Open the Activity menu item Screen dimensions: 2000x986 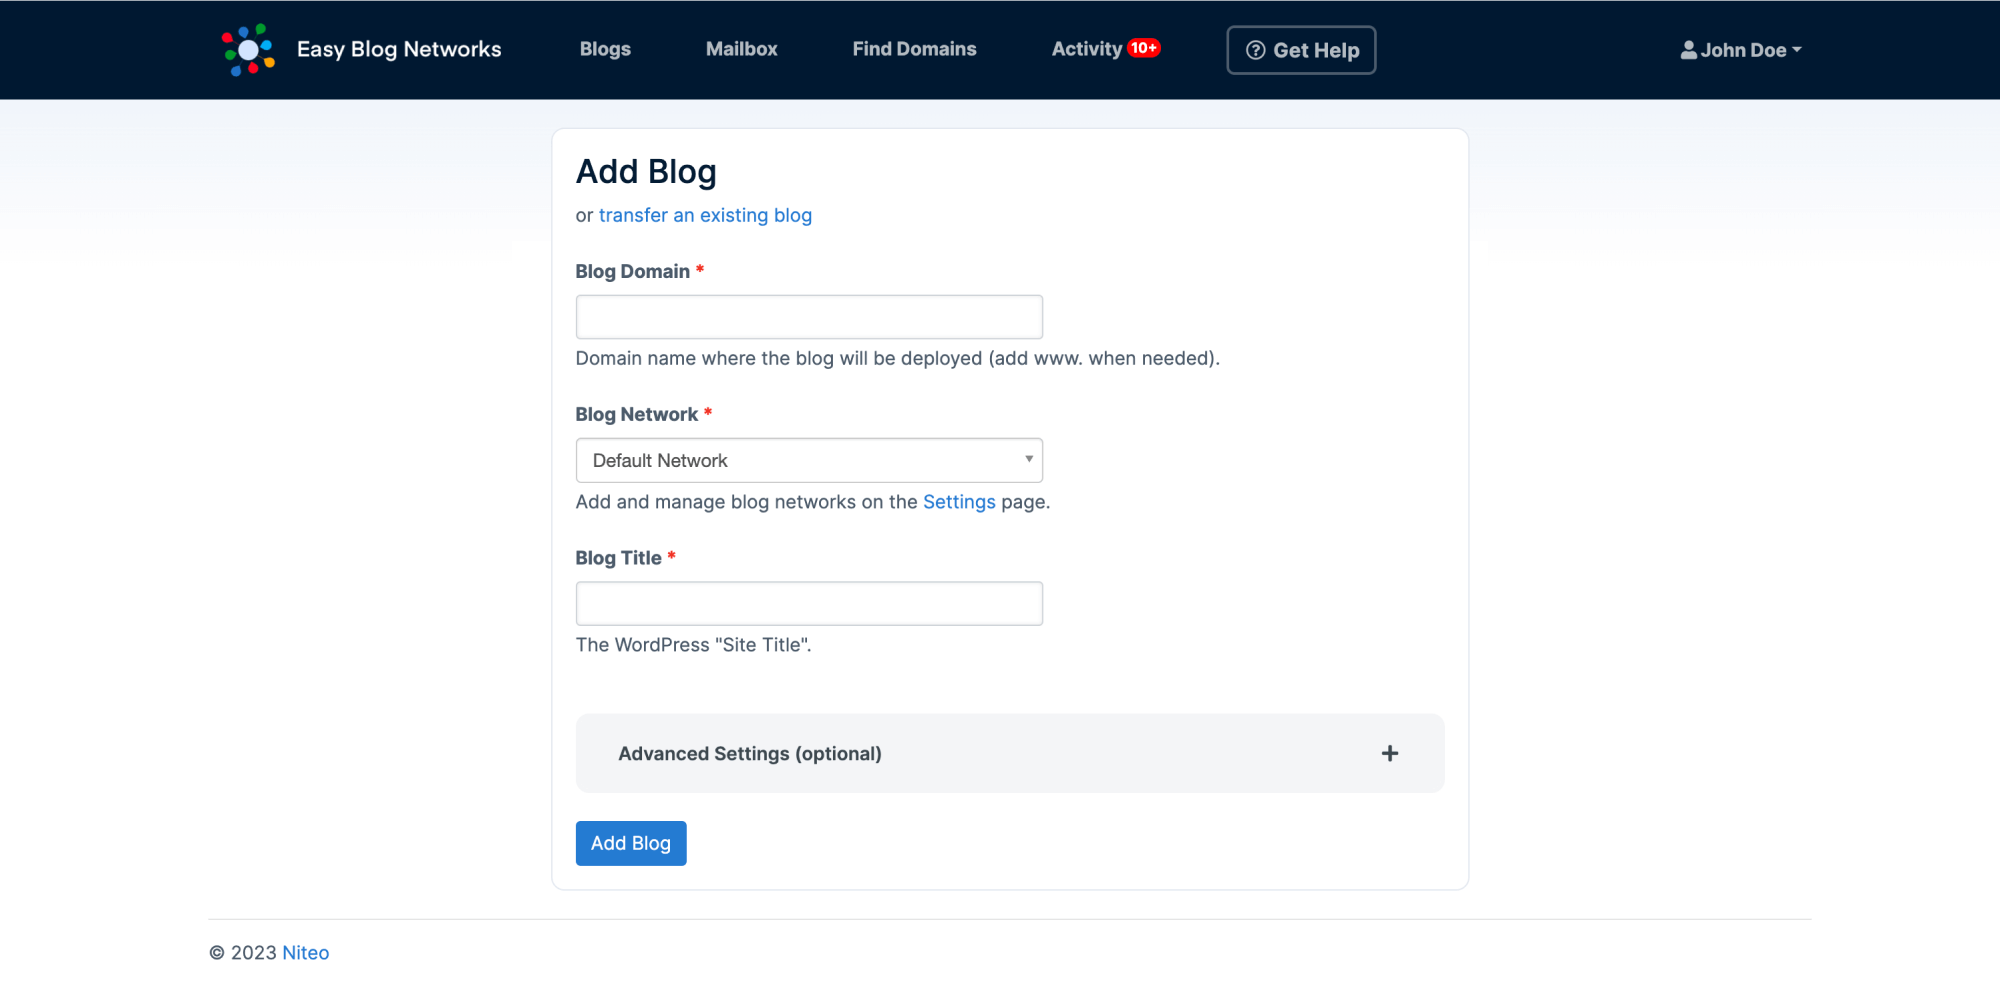pyautogui.click(x=1086, y=49)
